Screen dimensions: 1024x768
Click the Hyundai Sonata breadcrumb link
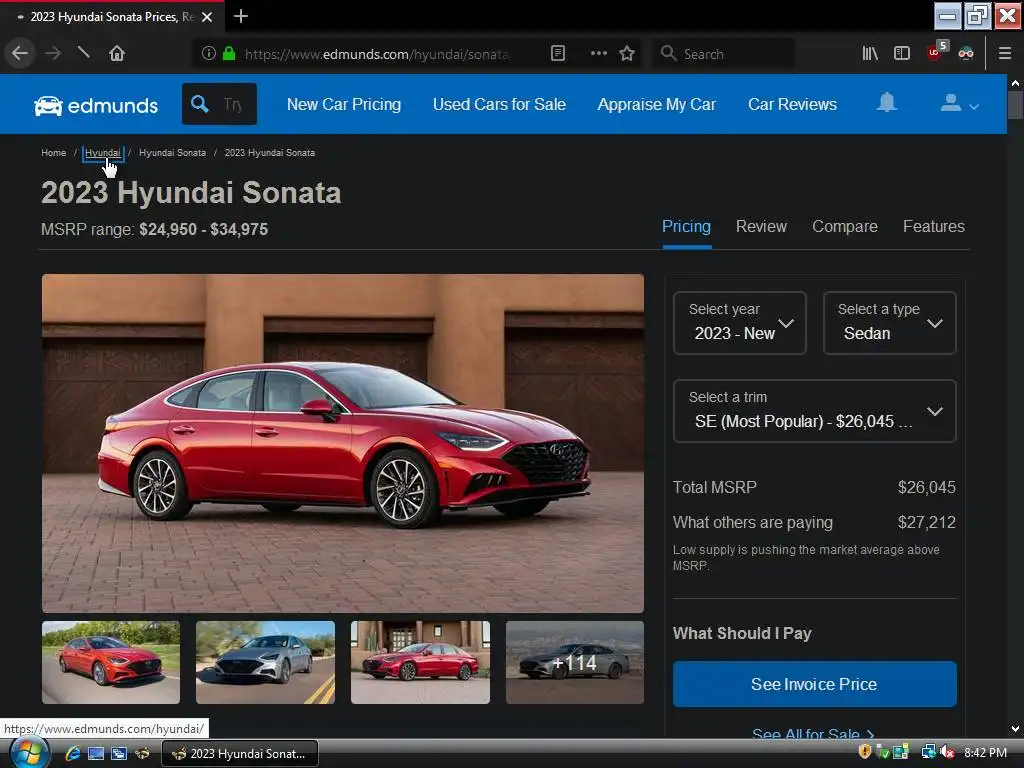pyautogui.click(x=172, y=153)
